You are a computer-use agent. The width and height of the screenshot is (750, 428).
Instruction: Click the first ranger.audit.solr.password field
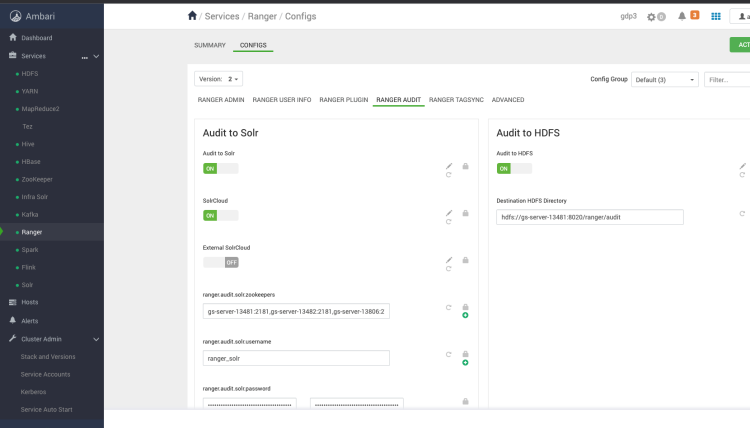pos(250,403)
